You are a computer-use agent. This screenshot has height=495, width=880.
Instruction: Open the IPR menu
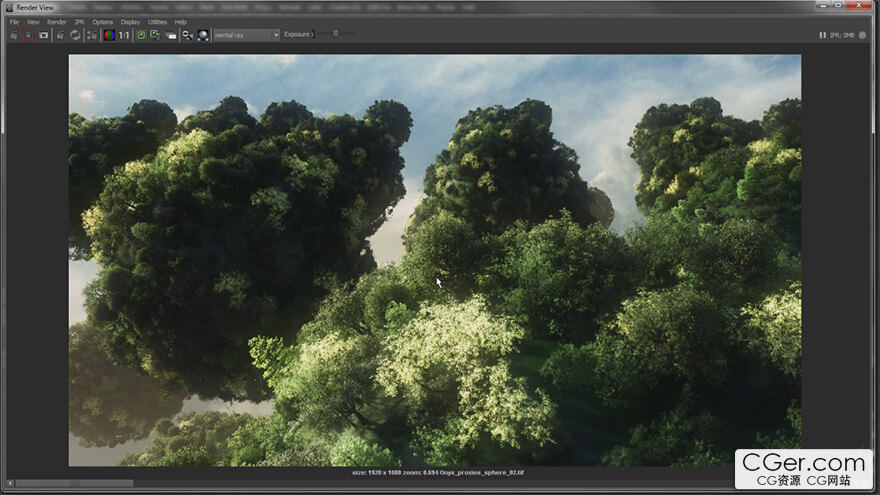click(x=80, y=21)
